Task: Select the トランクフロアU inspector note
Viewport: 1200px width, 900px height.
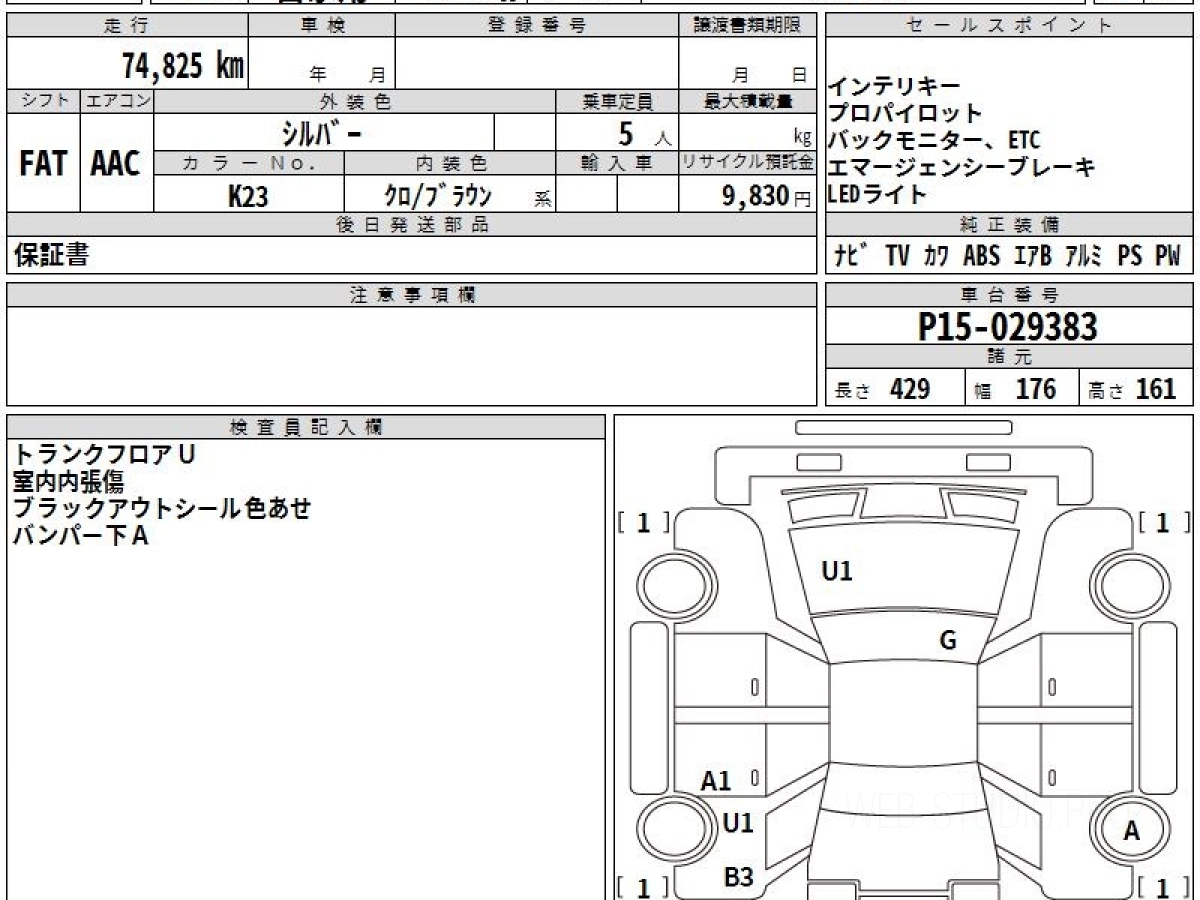Action: click(104, 454)
